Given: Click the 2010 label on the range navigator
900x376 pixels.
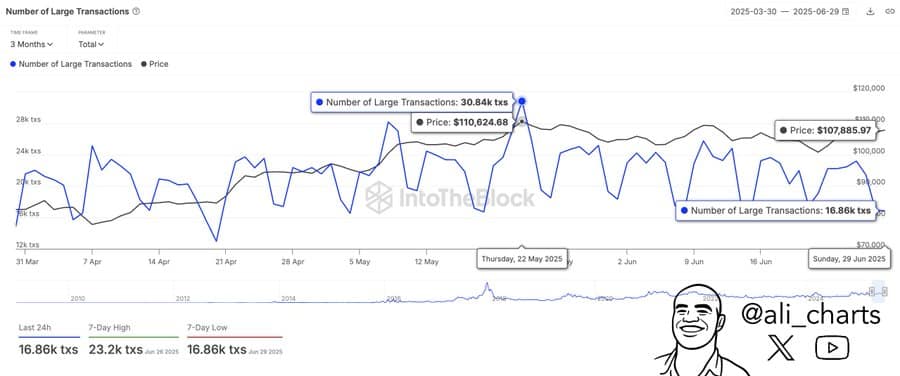Looking at the screenshot, I should coord(77,299).
